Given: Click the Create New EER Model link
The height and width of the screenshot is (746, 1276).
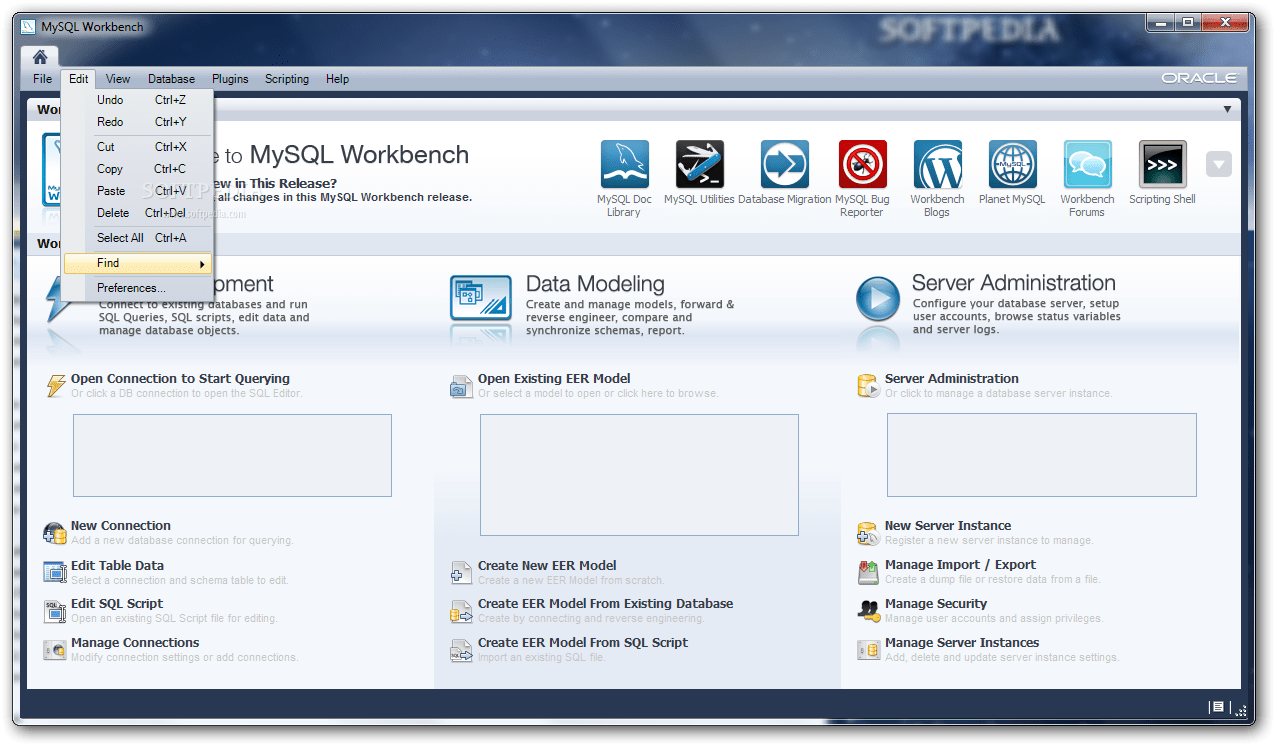Looking at the screenshot, I should pos(547,566).
